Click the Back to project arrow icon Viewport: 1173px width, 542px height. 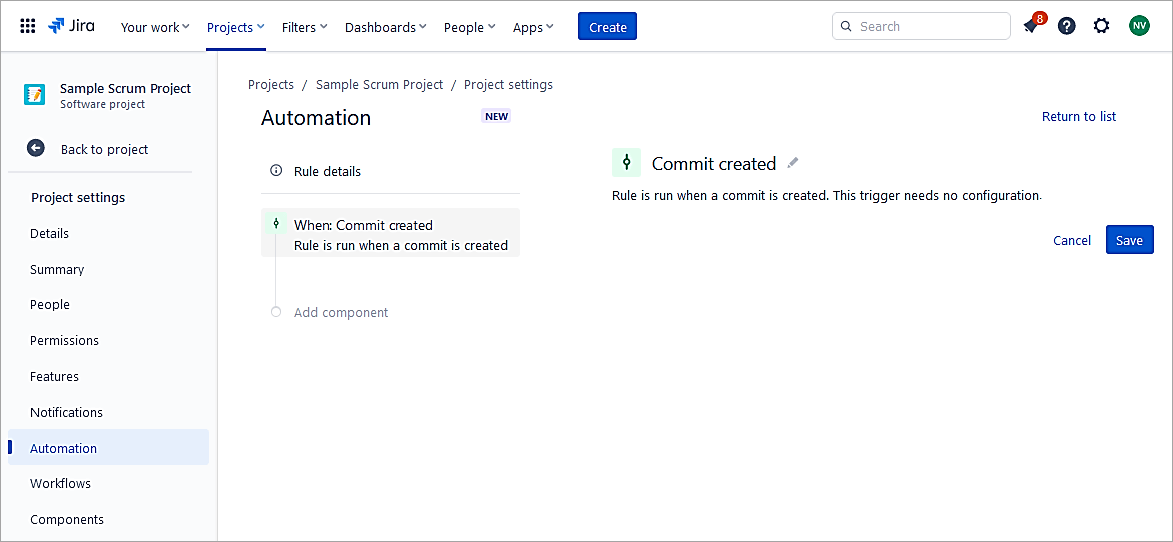tap(36, 149)
